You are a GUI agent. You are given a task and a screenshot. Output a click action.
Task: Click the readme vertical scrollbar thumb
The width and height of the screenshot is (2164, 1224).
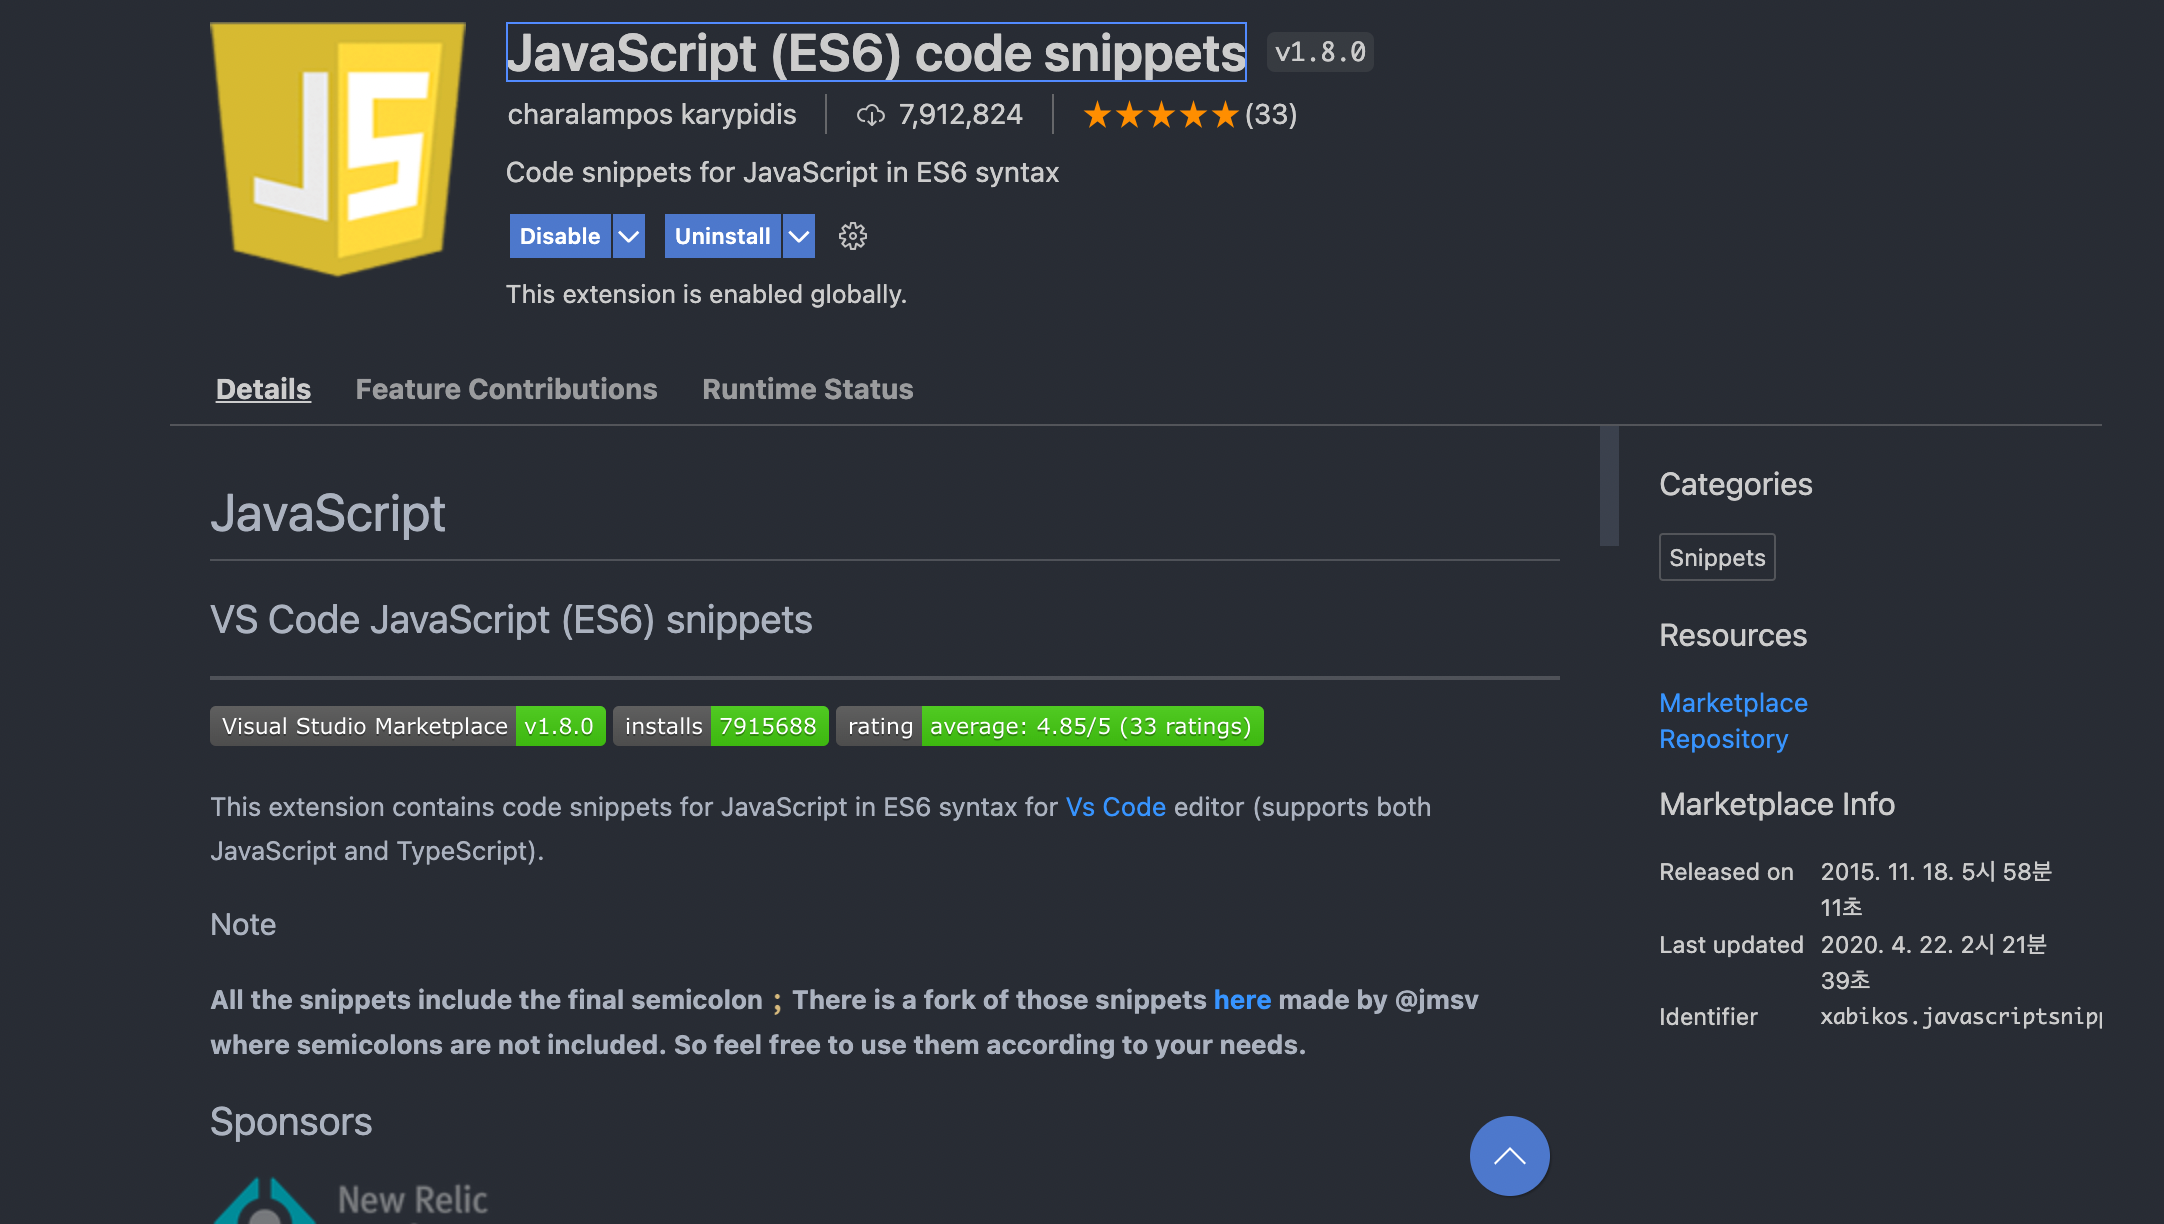[1609, 486]
